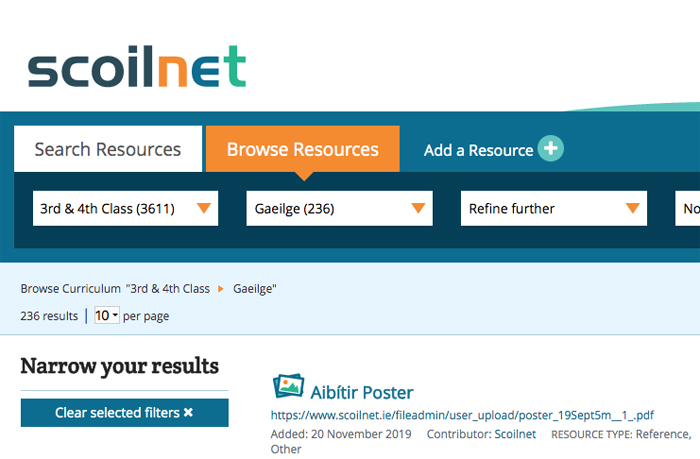The width and height of the screenshot is (700, 459).
Task: Click the "236 results" count text
Action: [49, 316]
